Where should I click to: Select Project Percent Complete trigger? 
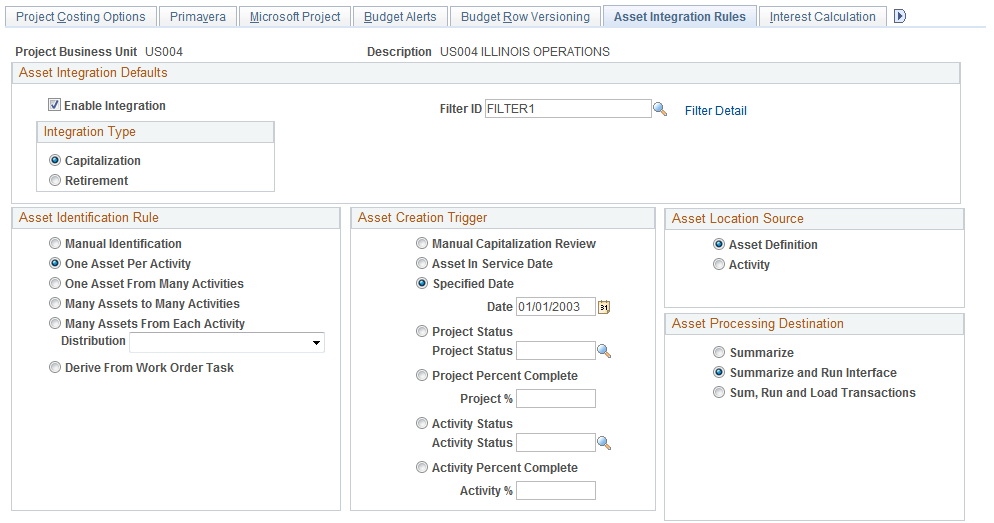click(x=422, y=375)
